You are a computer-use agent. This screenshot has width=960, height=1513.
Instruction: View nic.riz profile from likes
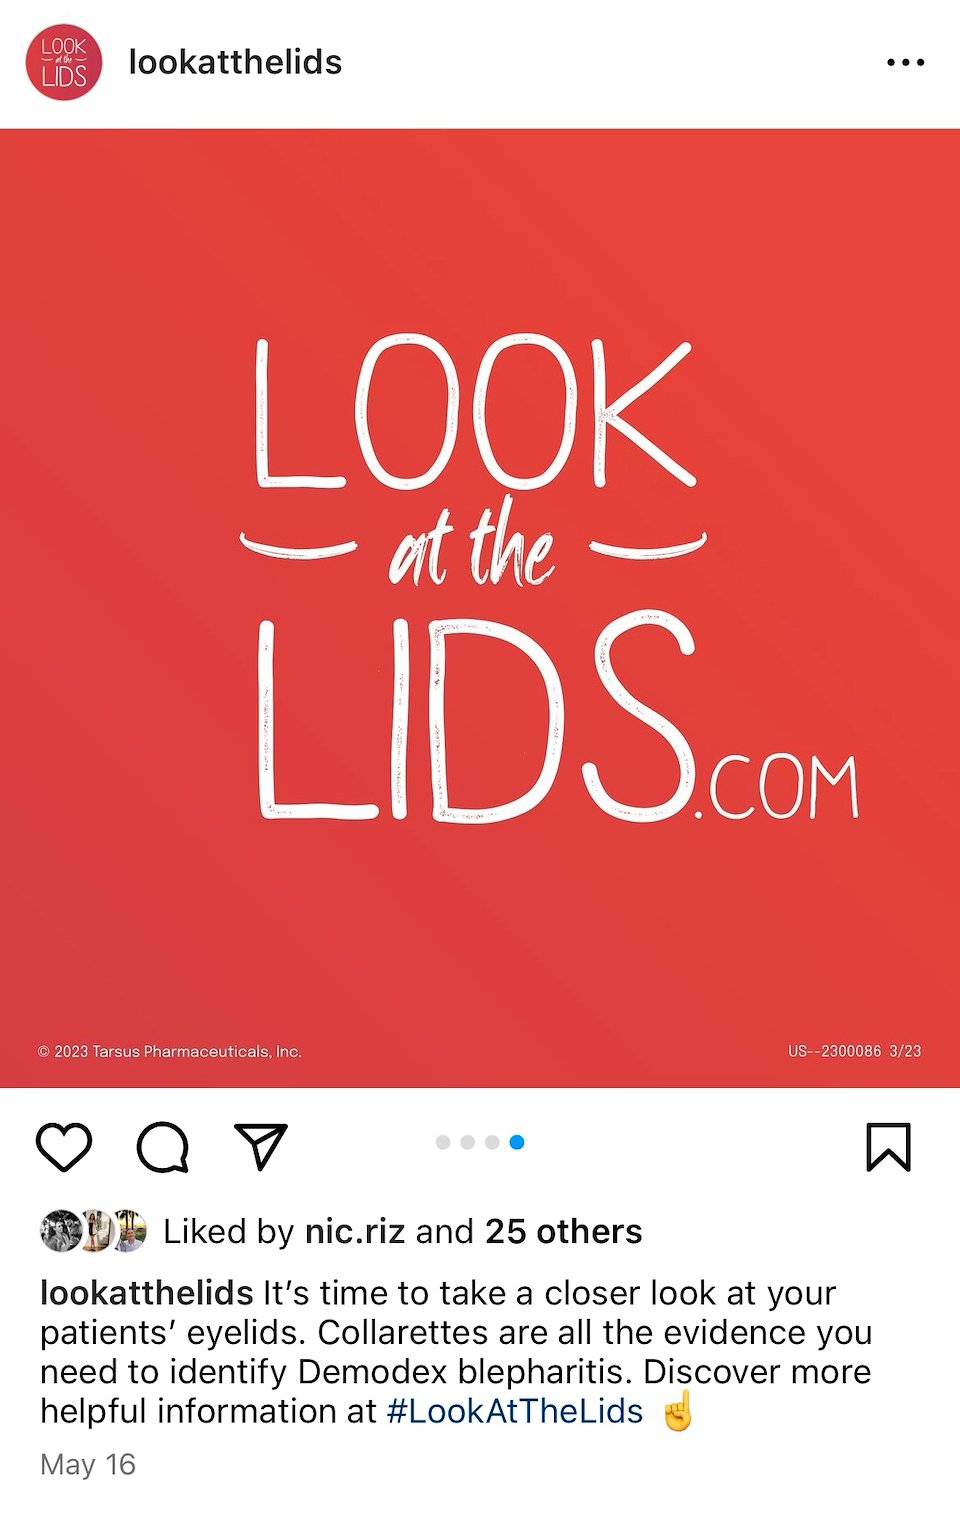354,1231
